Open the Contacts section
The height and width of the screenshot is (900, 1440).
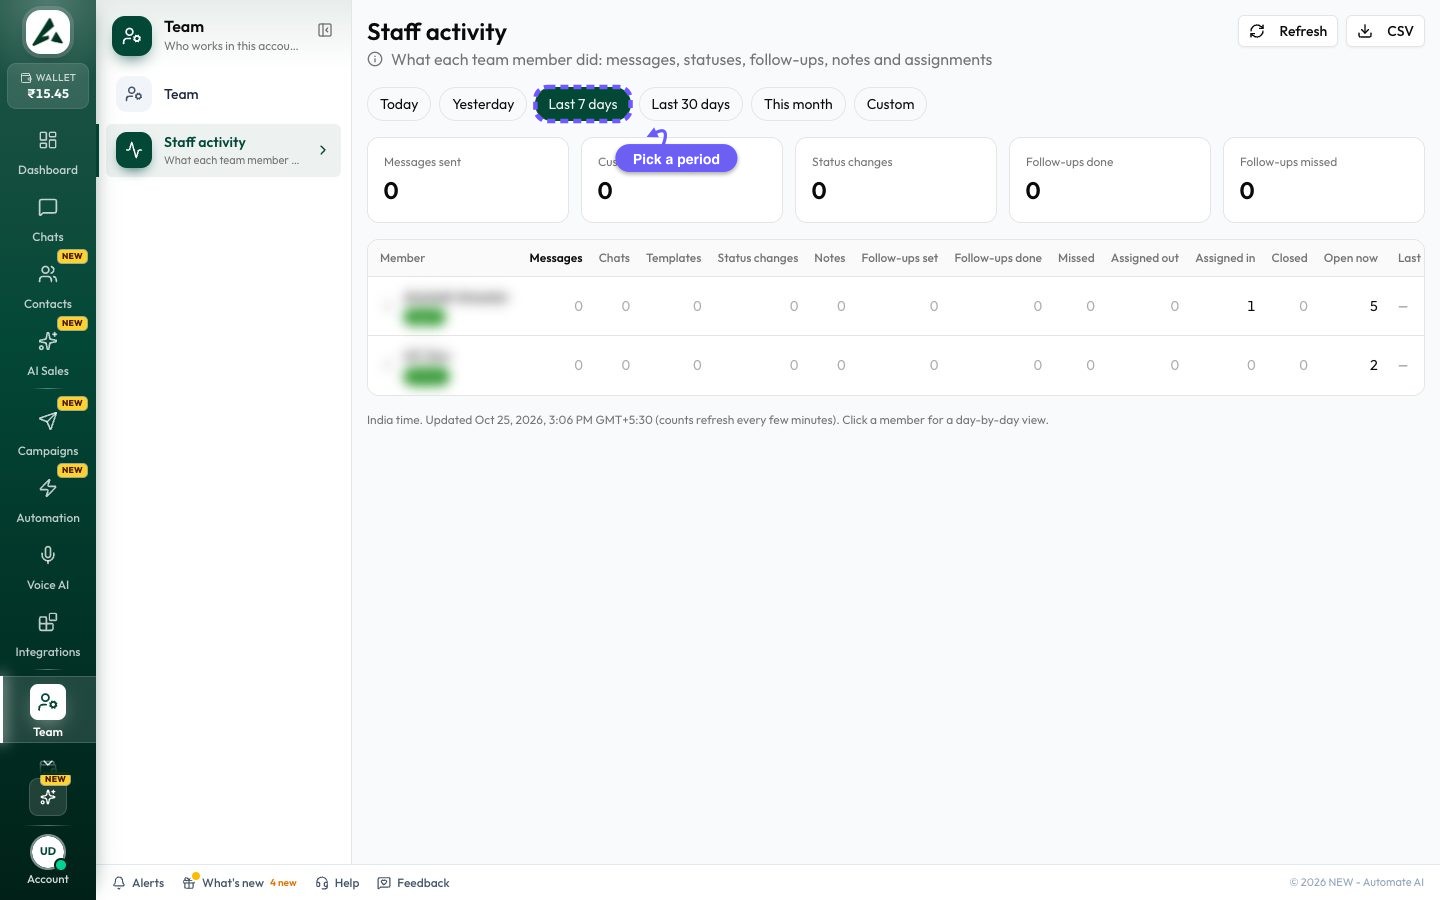(48, 287)
